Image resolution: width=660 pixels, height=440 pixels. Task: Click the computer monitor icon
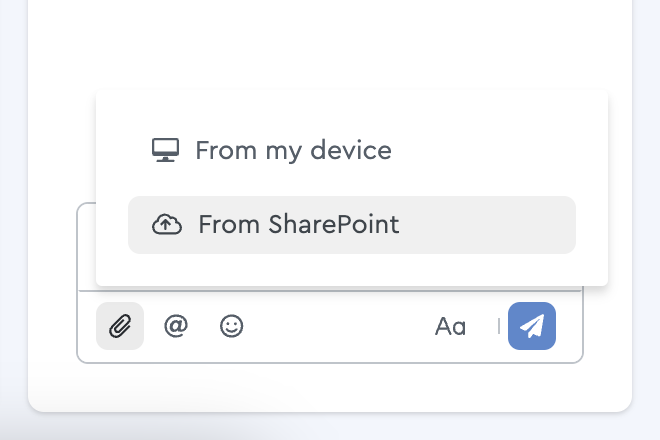pyautogui.click(x=165, y=150)
